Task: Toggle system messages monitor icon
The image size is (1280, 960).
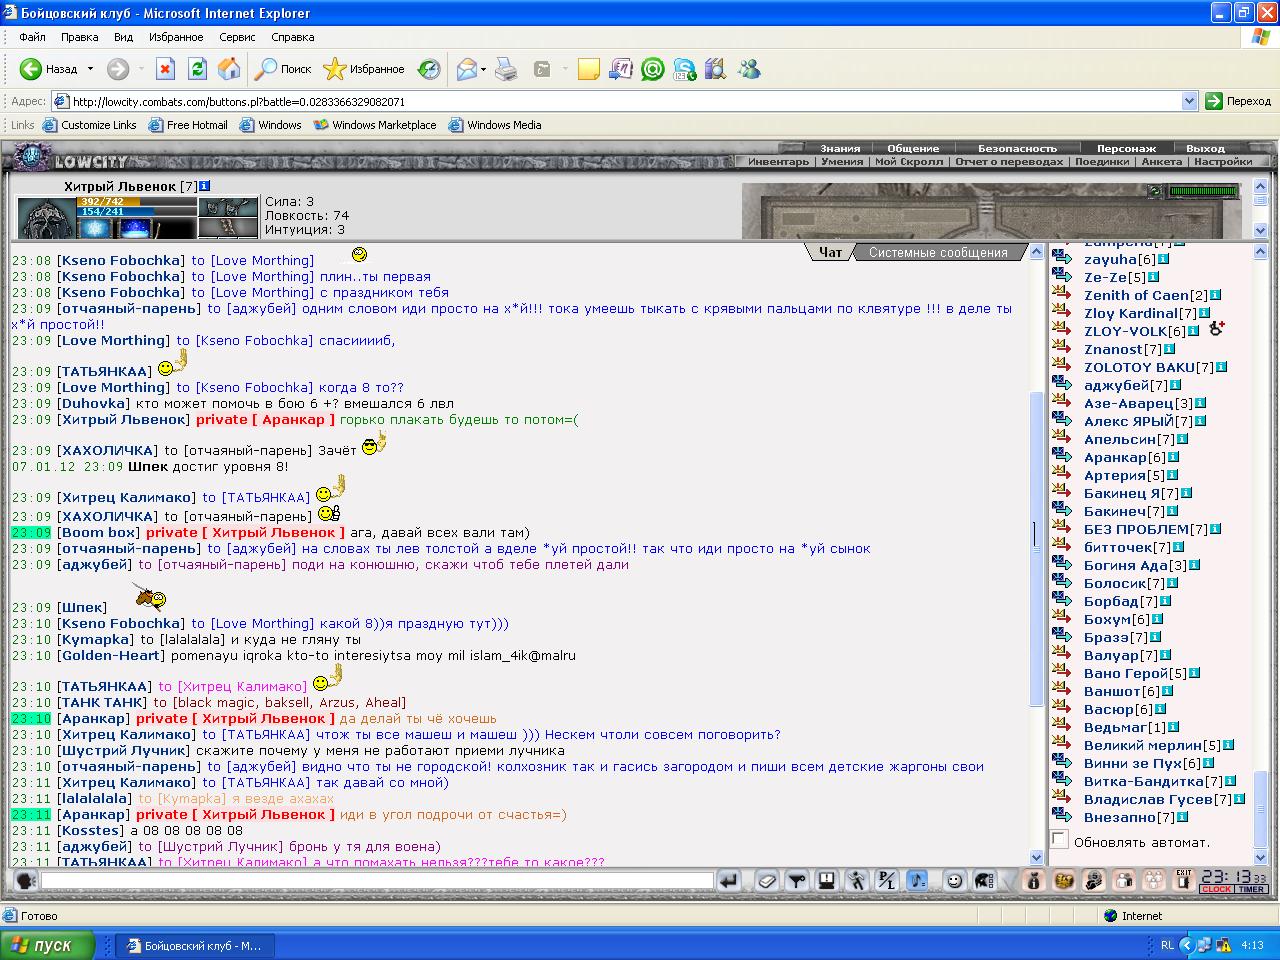Action: (x=827, y=881)
